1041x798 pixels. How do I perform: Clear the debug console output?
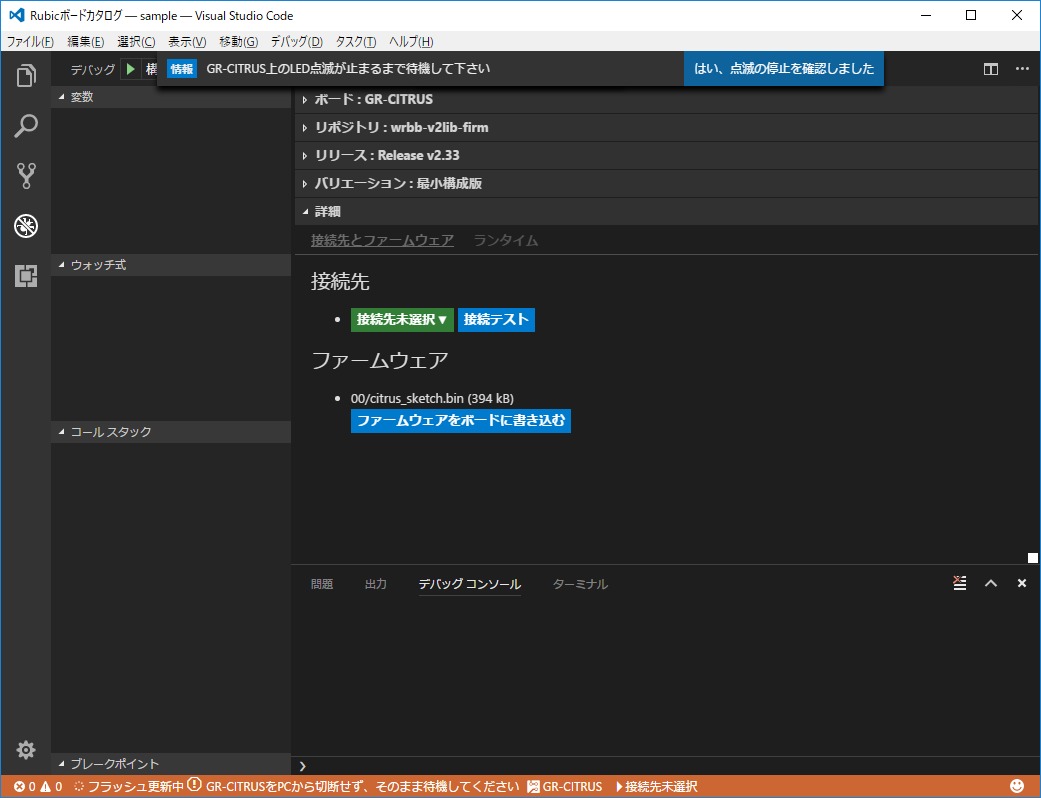959,583
